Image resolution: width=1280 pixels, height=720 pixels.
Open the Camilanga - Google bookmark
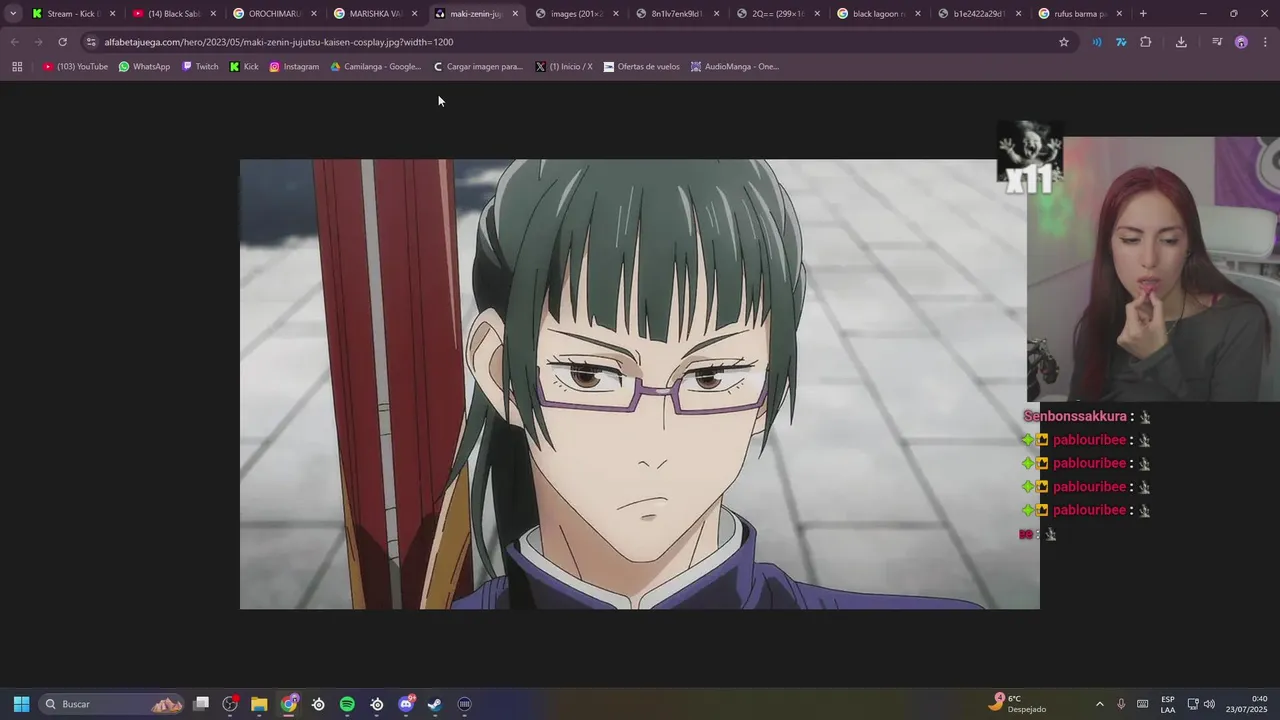(376, 67)
